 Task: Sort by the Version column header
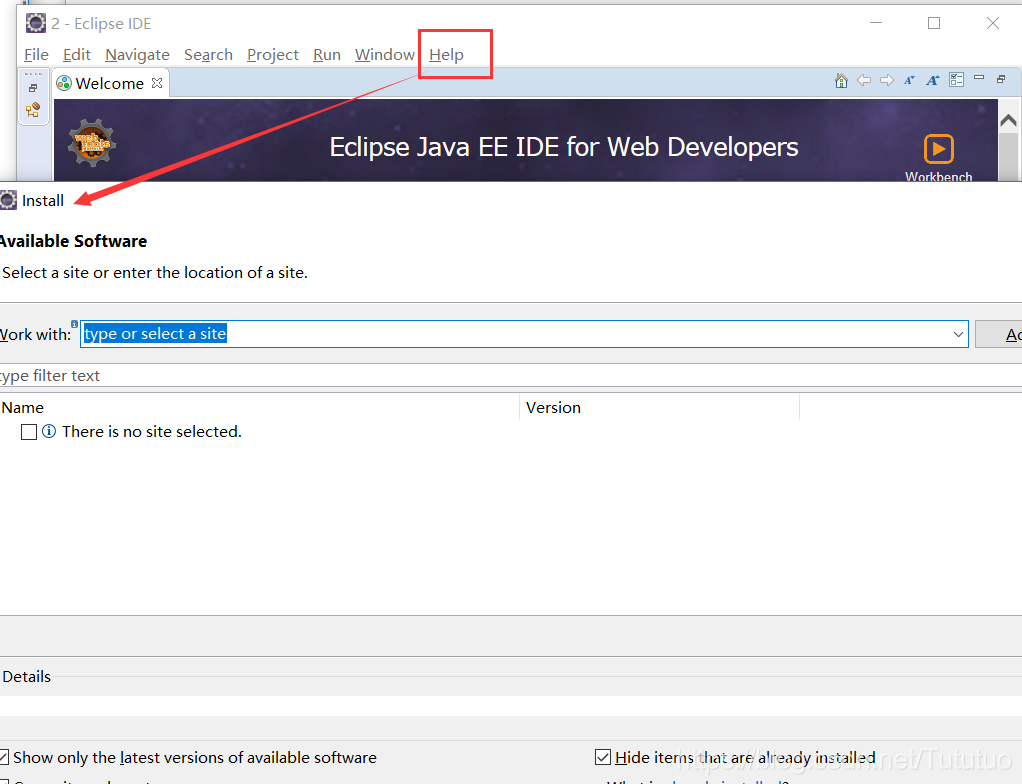click(660, 407)
